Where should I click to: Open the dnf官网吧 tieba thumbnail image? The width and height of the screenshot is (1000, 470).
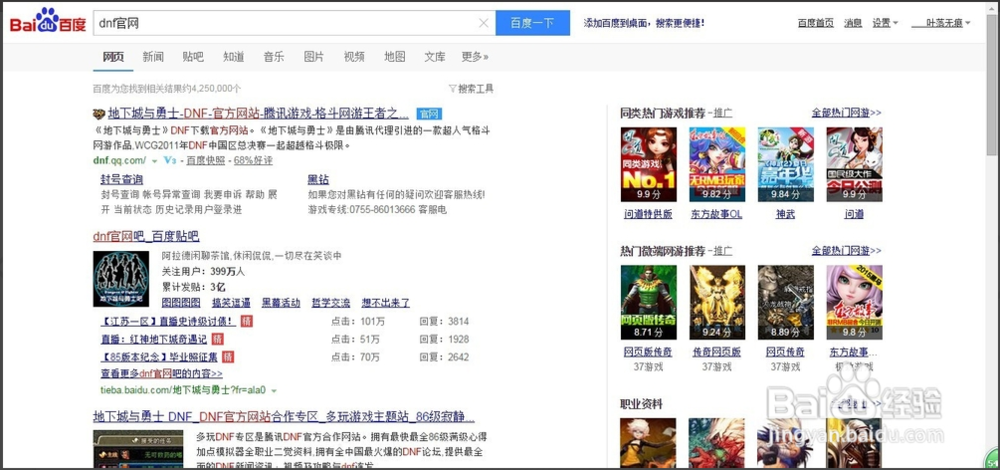click(121, 278)
